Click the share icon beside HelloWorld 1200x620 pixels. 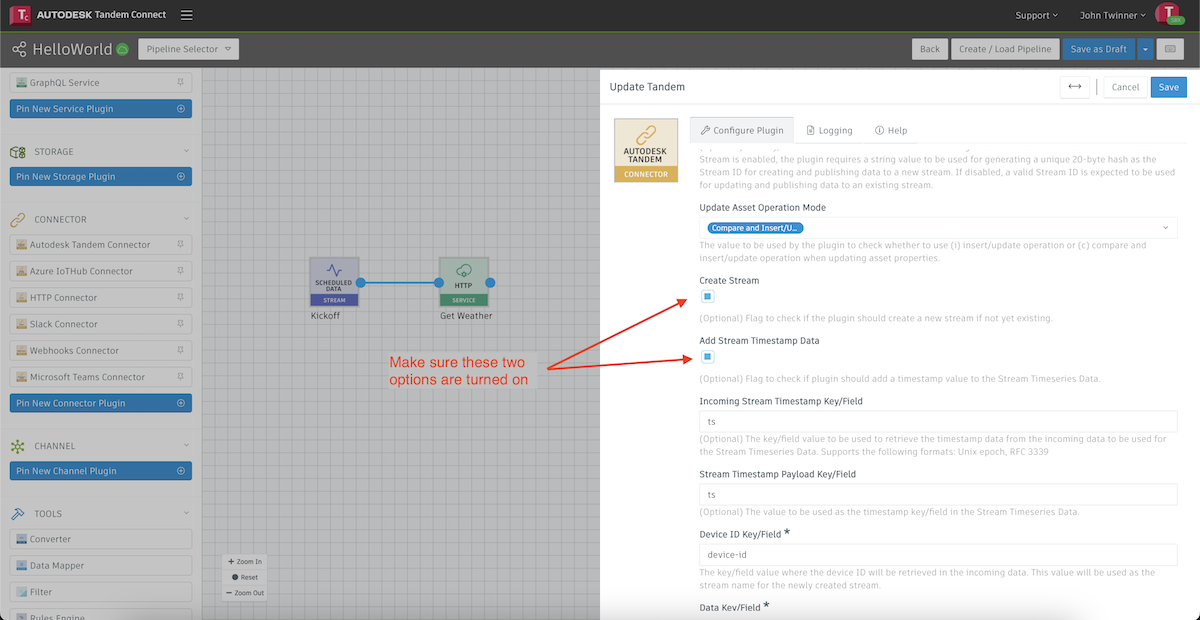[19, 49]
